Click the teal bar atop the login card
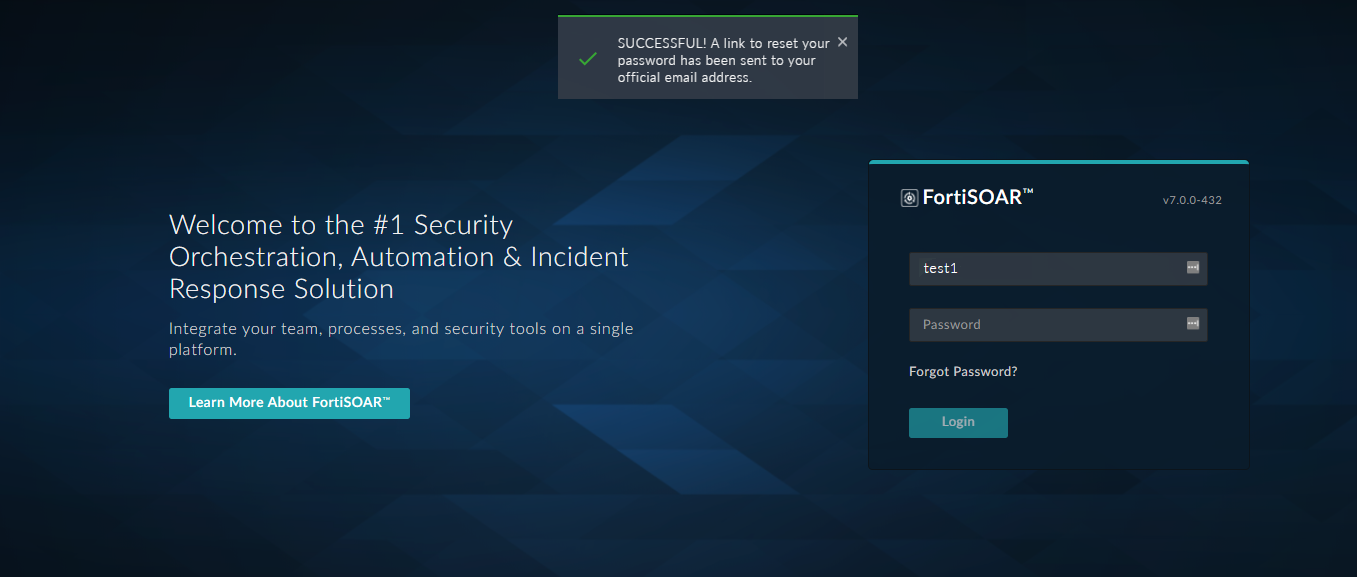This screenshot has height=577, width=1357. tap(1058, 161)
